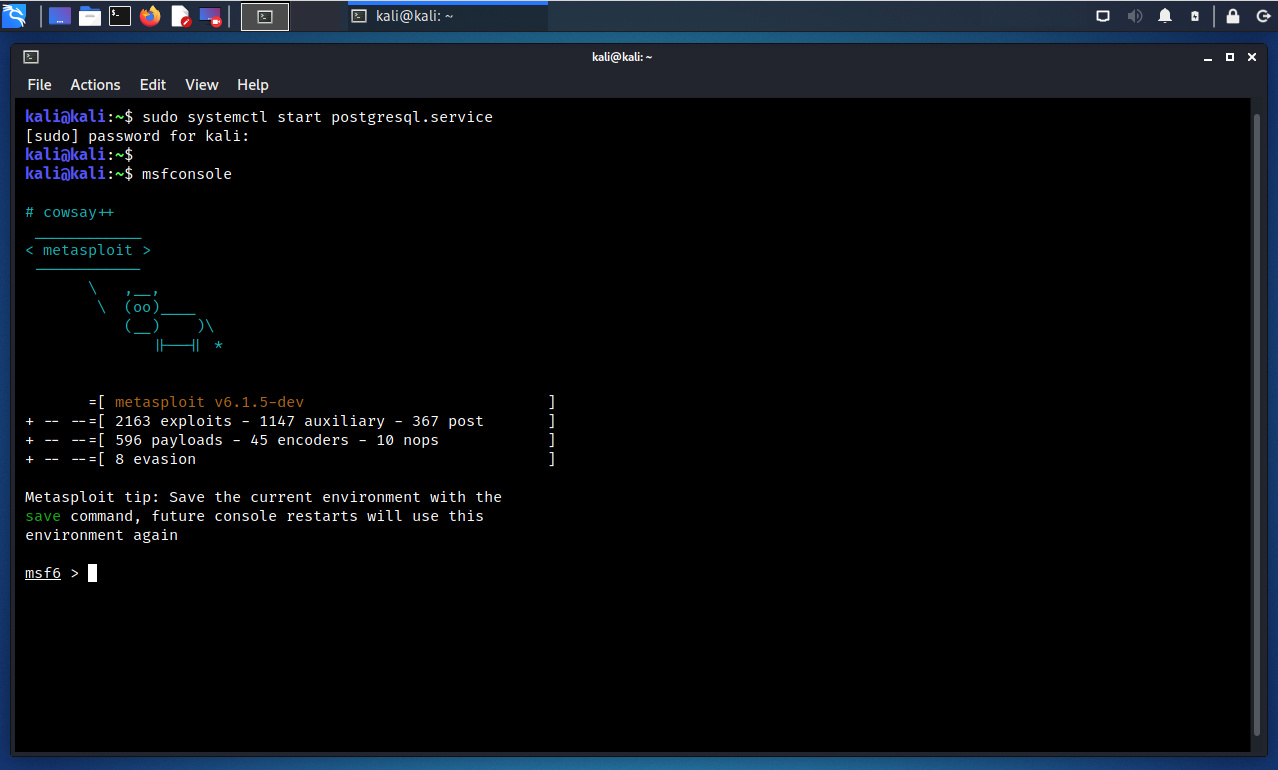The width and height of the screenshot is (1278, 770).
Task: Launch Firefox browser
Action: (x=150, y=16)
